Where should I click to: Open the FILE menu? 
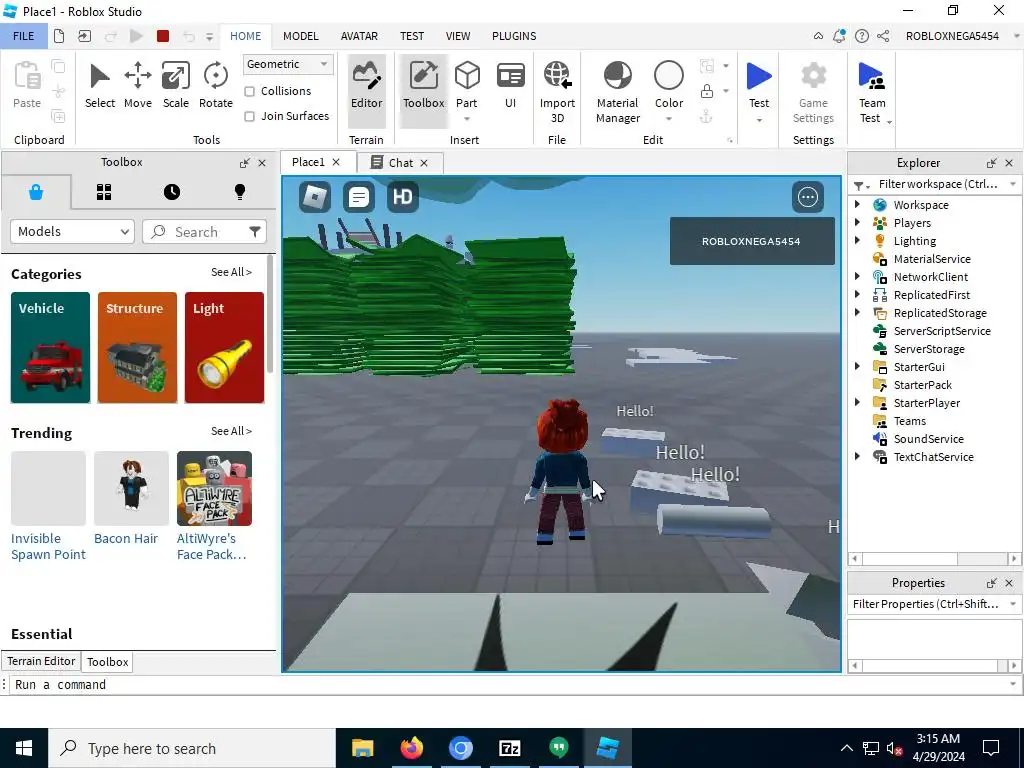(24, 36)
